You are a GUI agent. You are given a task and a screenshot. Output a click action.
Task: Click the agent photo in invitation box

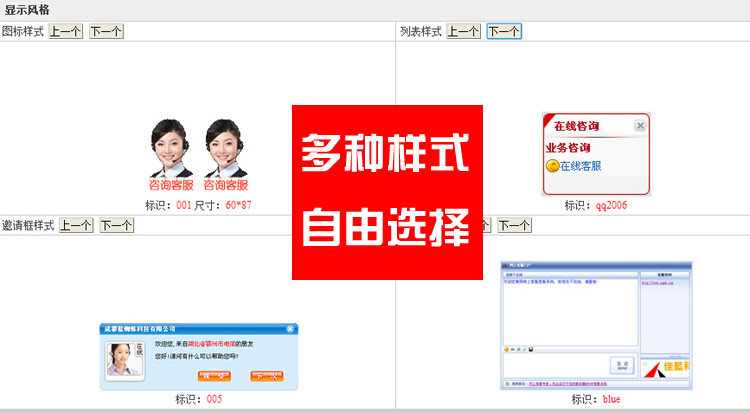(x=125, y=361)
